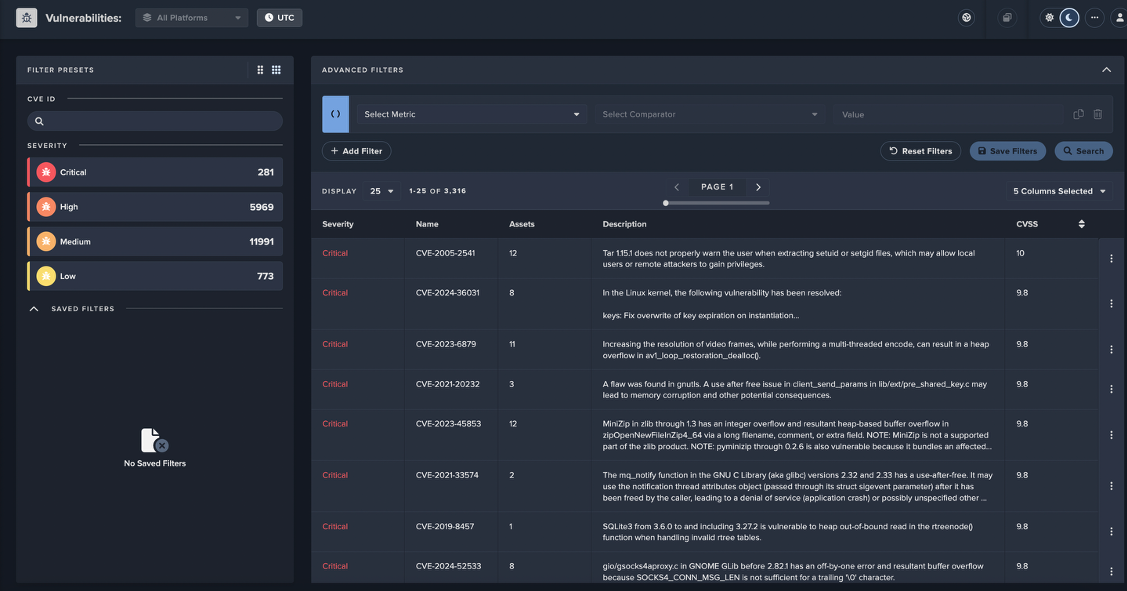Image resolution: width=1127 pixels, height=591 pixels.
Task: Switch theme to light mode
Action: click(1049, 17)
